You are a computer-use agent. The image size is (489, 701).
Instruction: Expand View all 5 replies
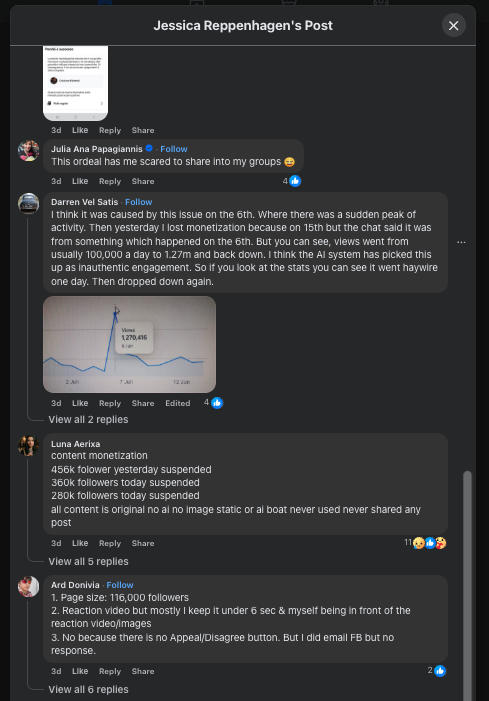click(x=89, y=561)
